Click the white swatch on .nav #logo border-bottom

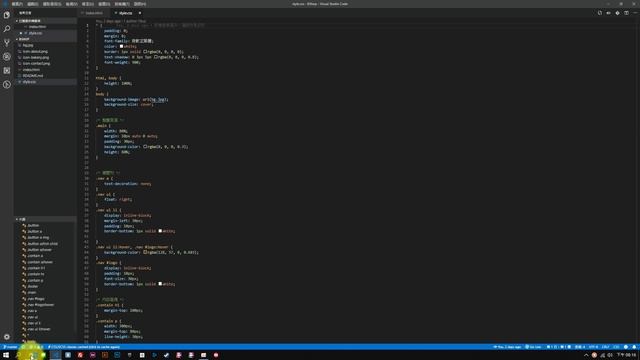(160, 283)
